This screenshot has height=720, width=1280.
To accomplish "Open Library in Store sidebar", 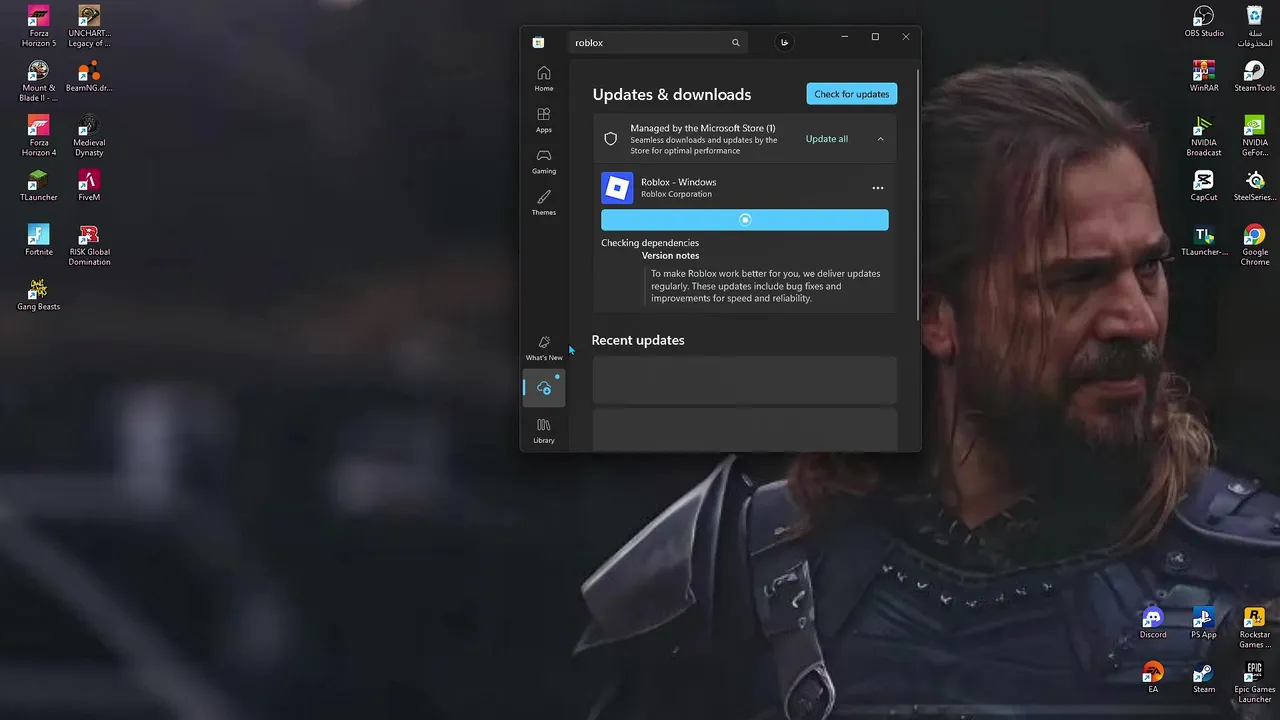I will coord(544,431).
